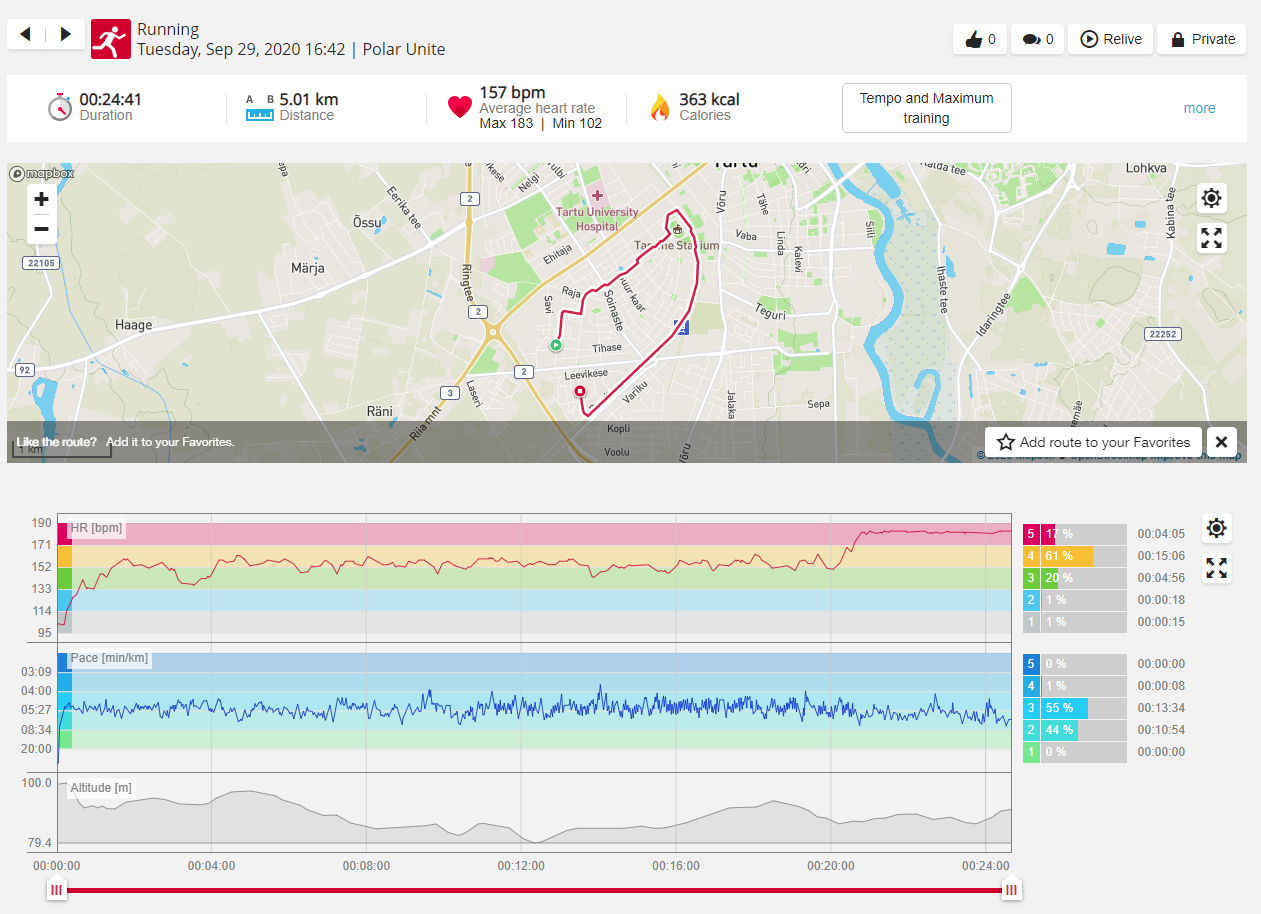Click the Altitude [m] graph label

[x=101, y=788]
